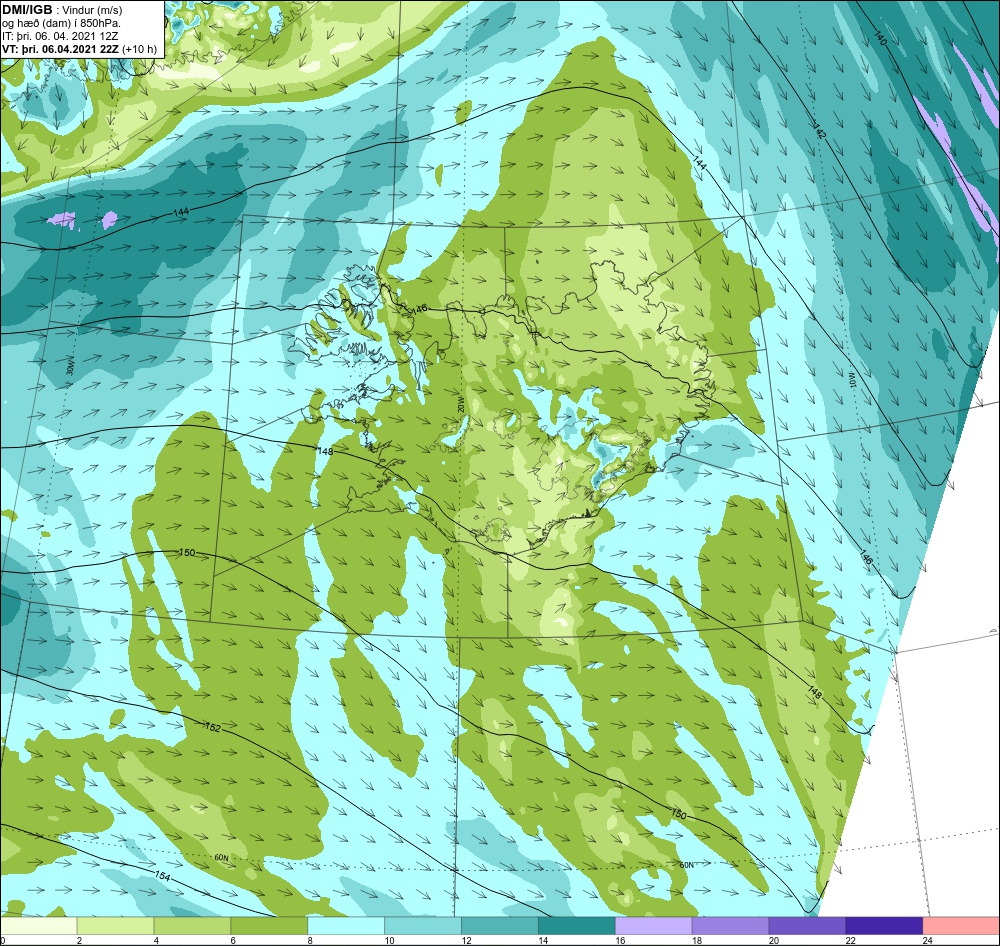Viewport: 1000px width, 946px height.
Task: Select the light cyan 8–10 m/s legend swatch
Action: tap(346, 926)
